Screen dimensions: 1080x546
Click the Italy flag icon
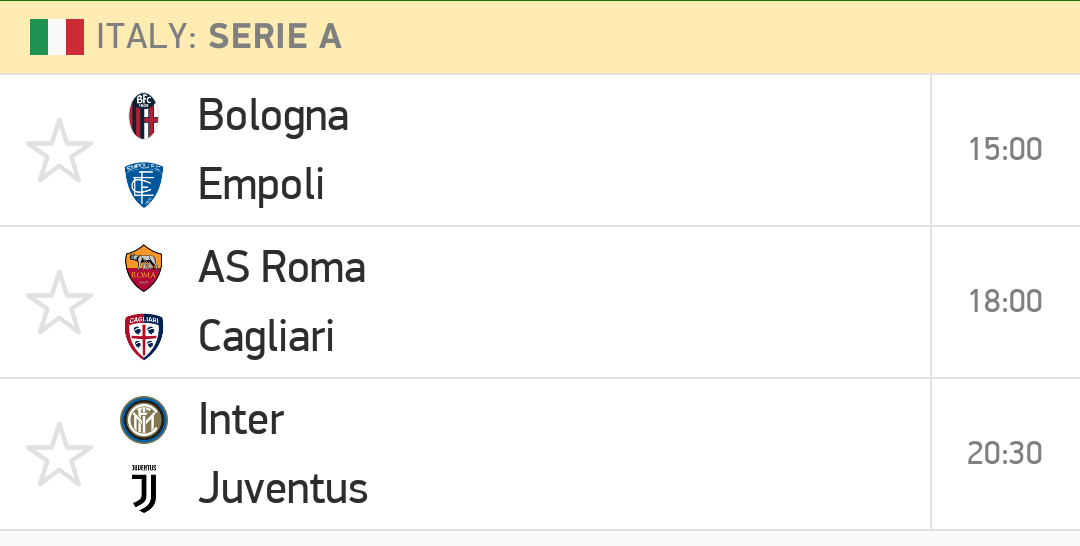click(57, 37)
